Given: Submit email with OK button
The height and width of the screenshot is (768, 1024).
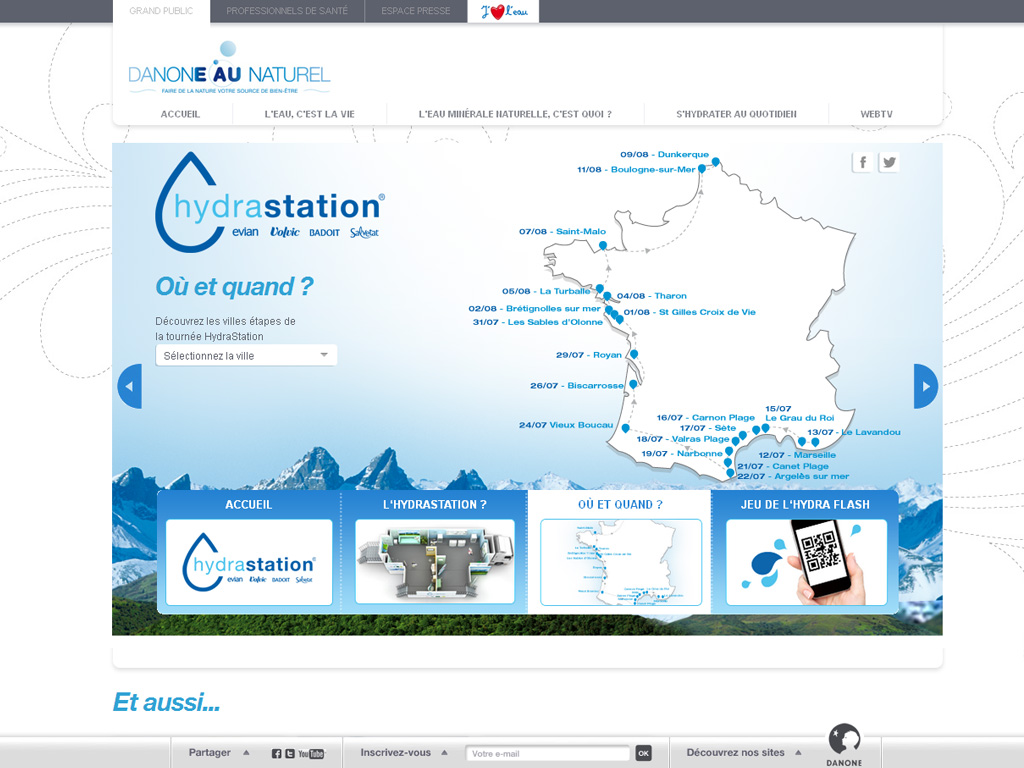Looking at the screenshot, I should point(643,753).
